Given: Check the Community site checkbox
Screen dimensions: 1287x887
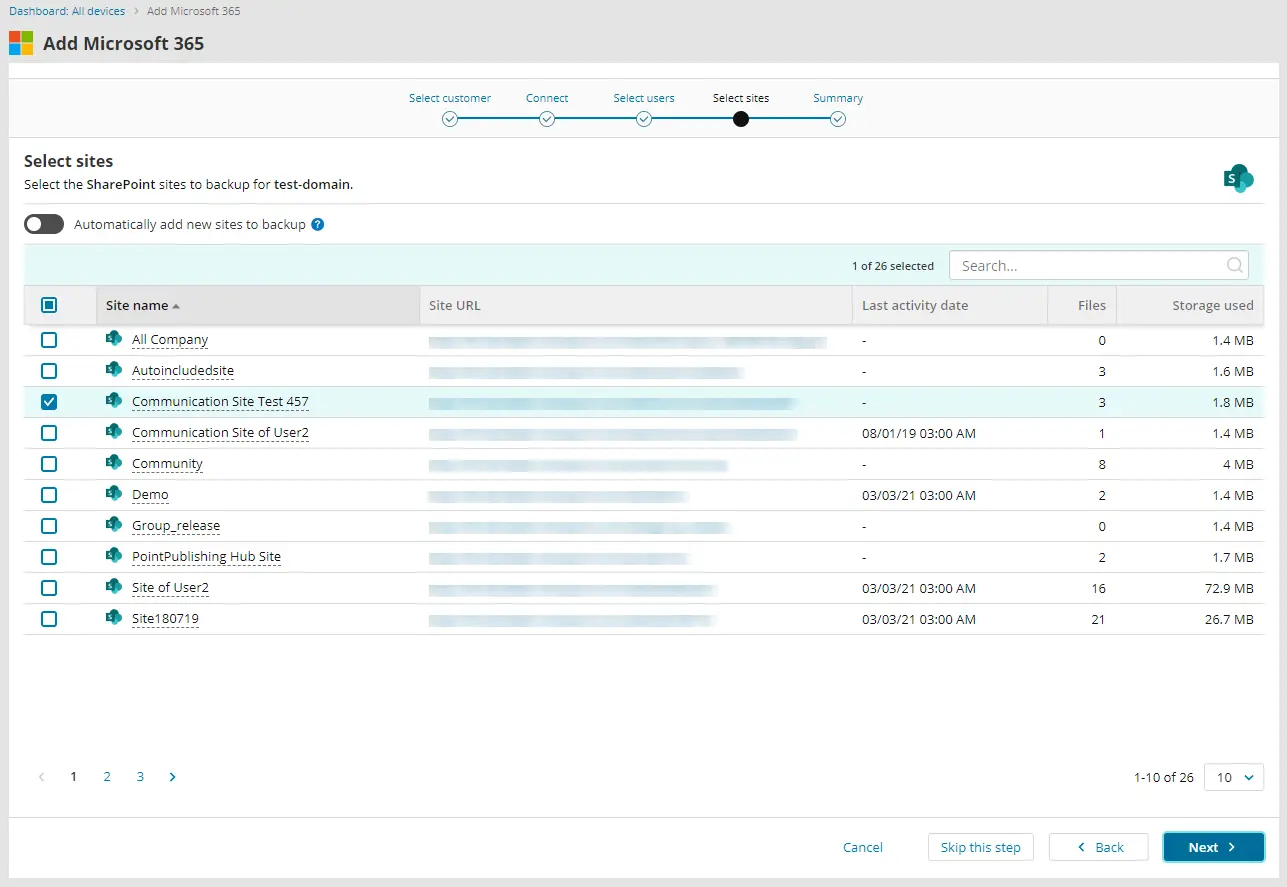Looking at the screenshot, I should tap(49, 464).
